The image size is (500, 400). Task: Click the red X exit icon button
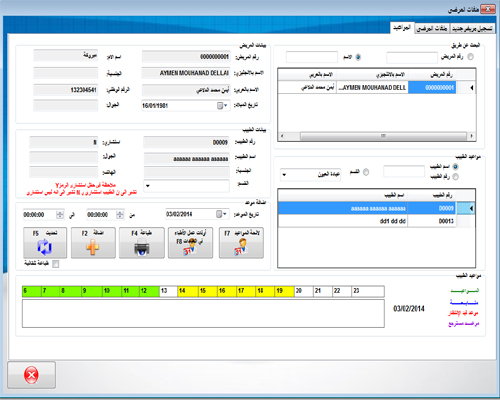pyautogui.click(x=31, y=375)
